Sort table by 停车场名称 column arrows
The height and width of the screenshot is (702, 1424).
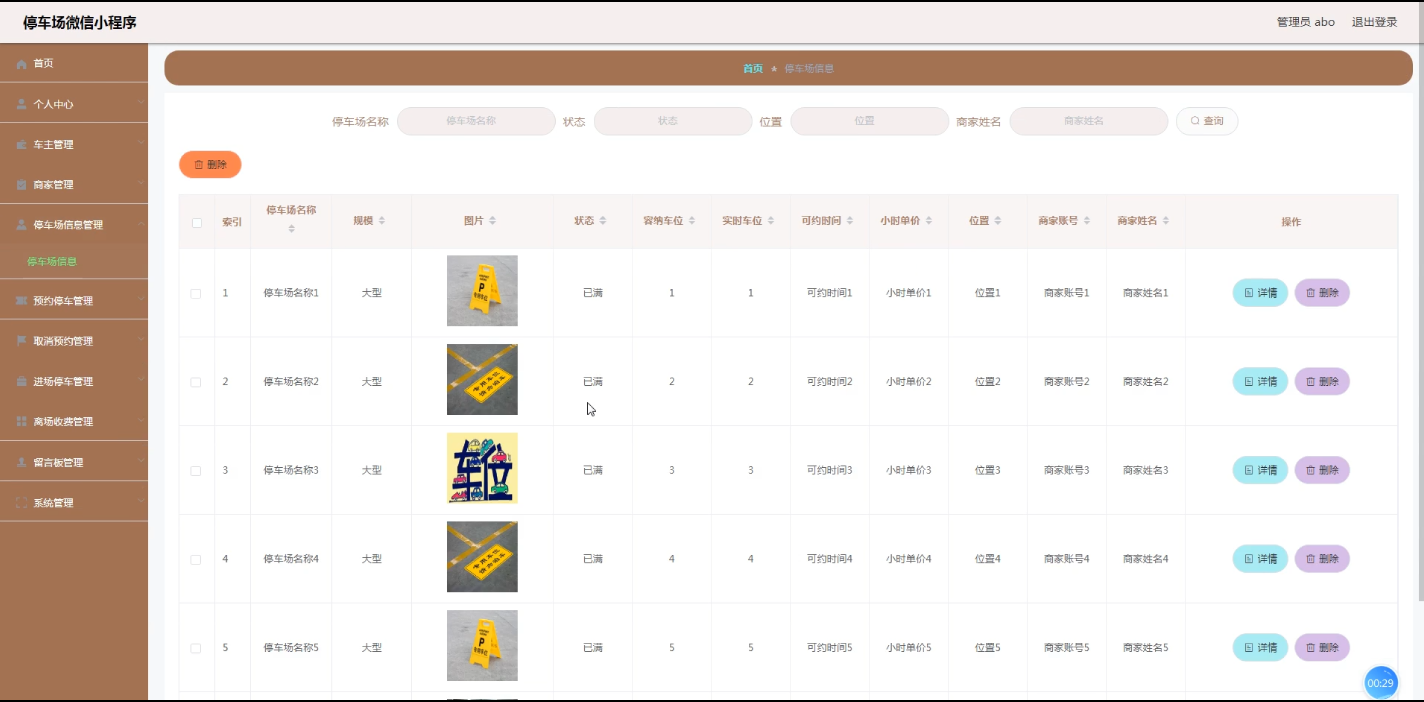click(x=291, y=229)
